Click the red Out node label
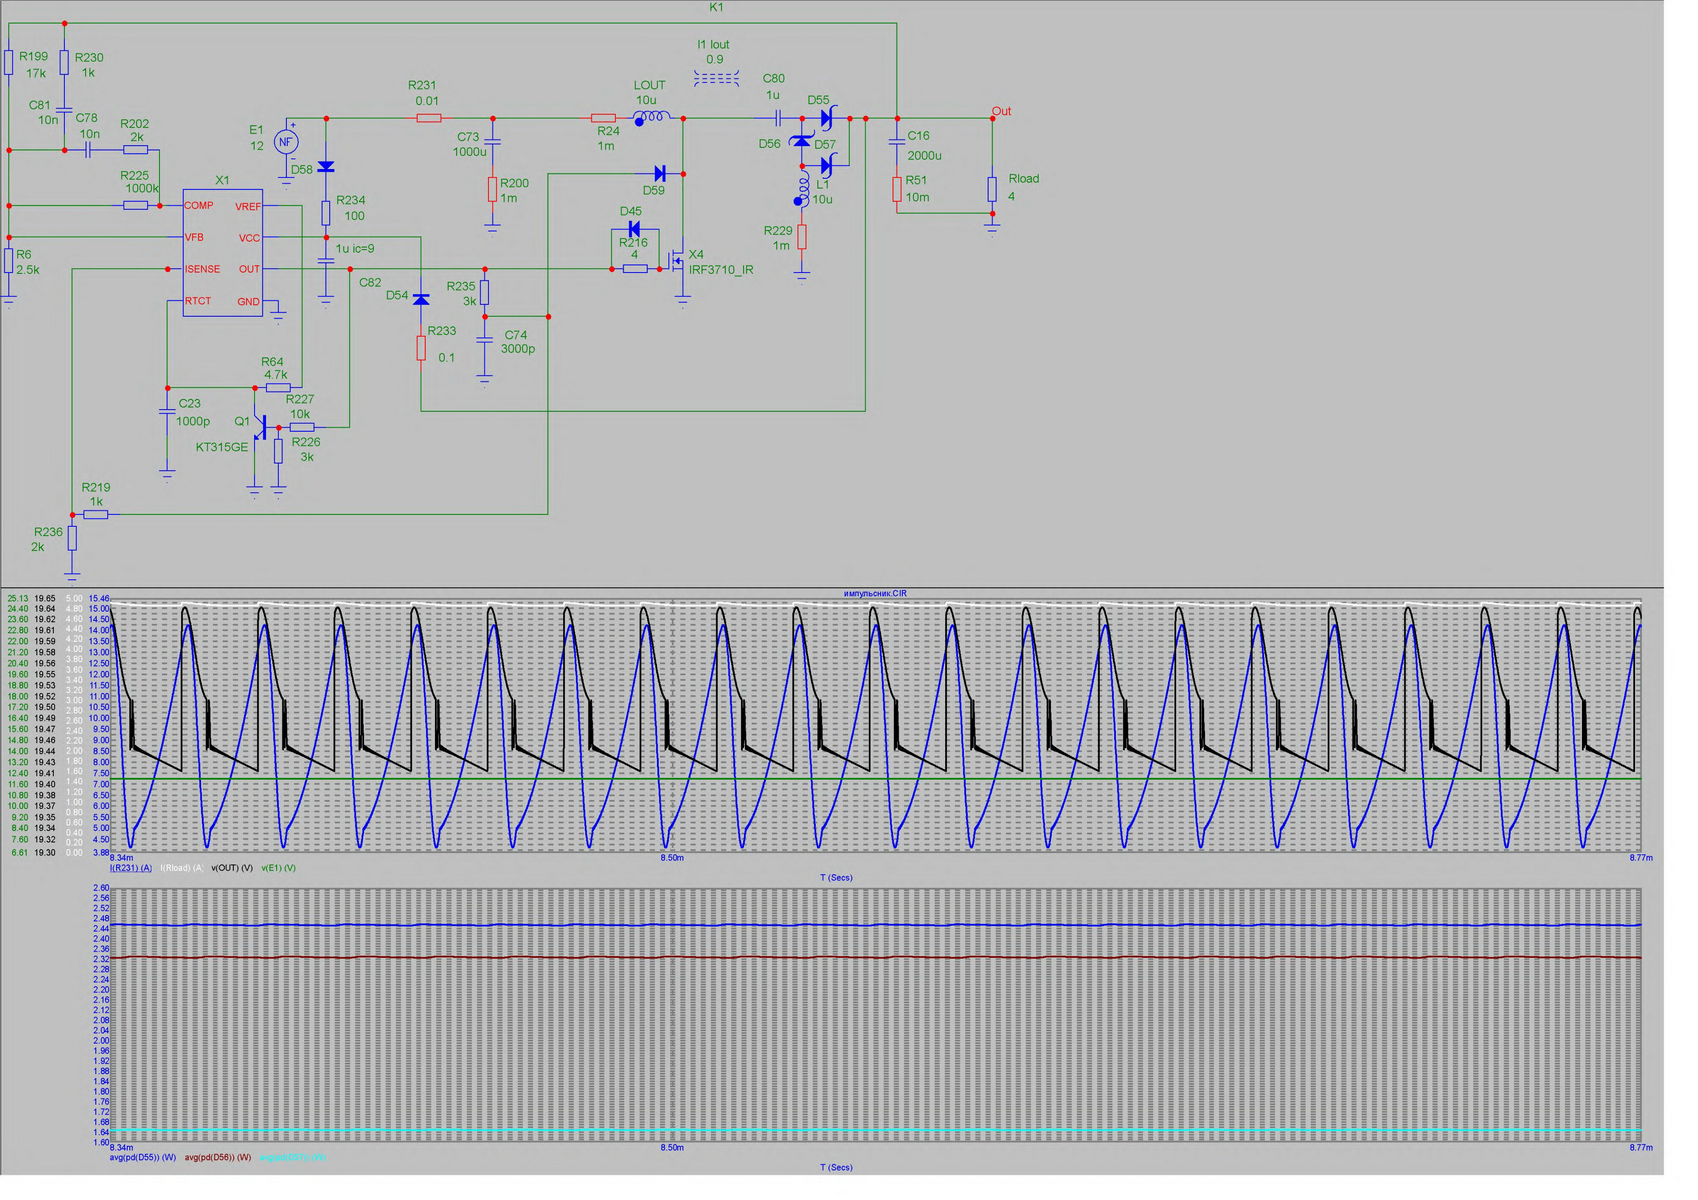The image size is (1698, 1200). coord(1001,111)
